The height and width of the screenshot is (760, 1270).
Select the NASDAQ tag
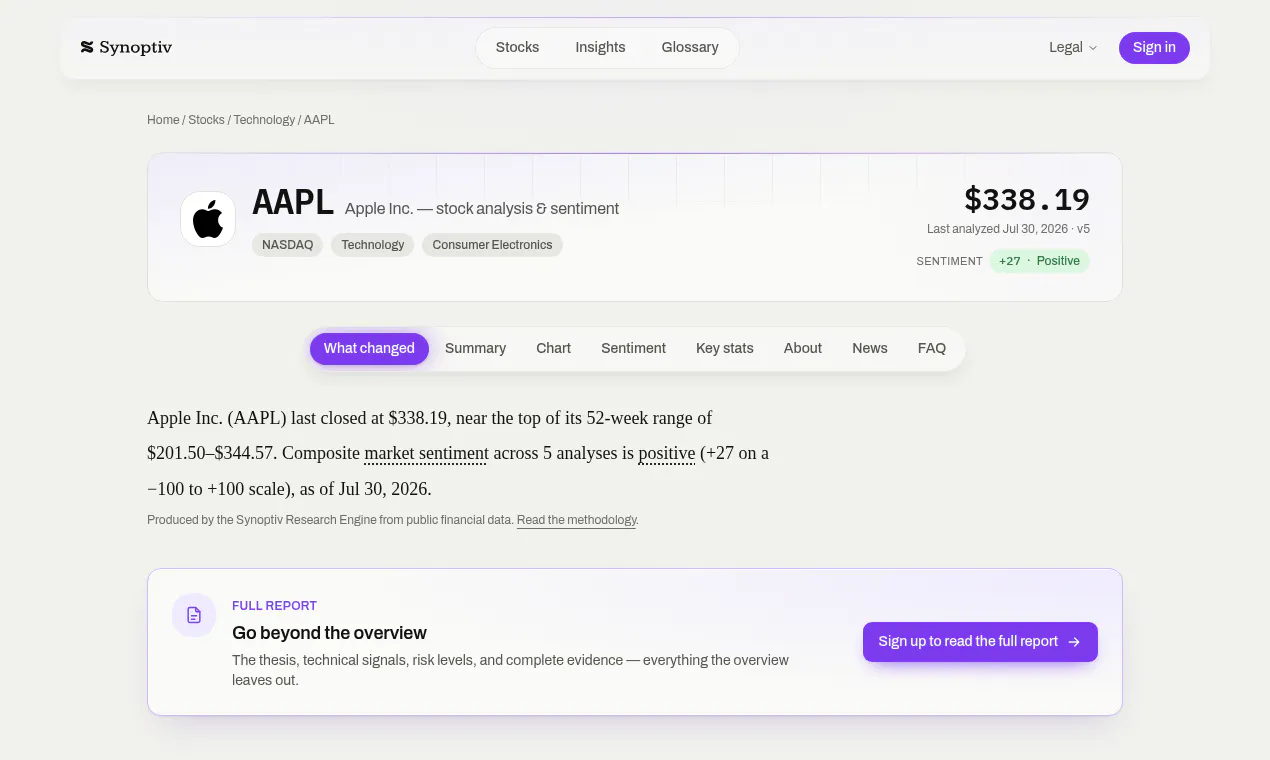[x=287, y=245]
